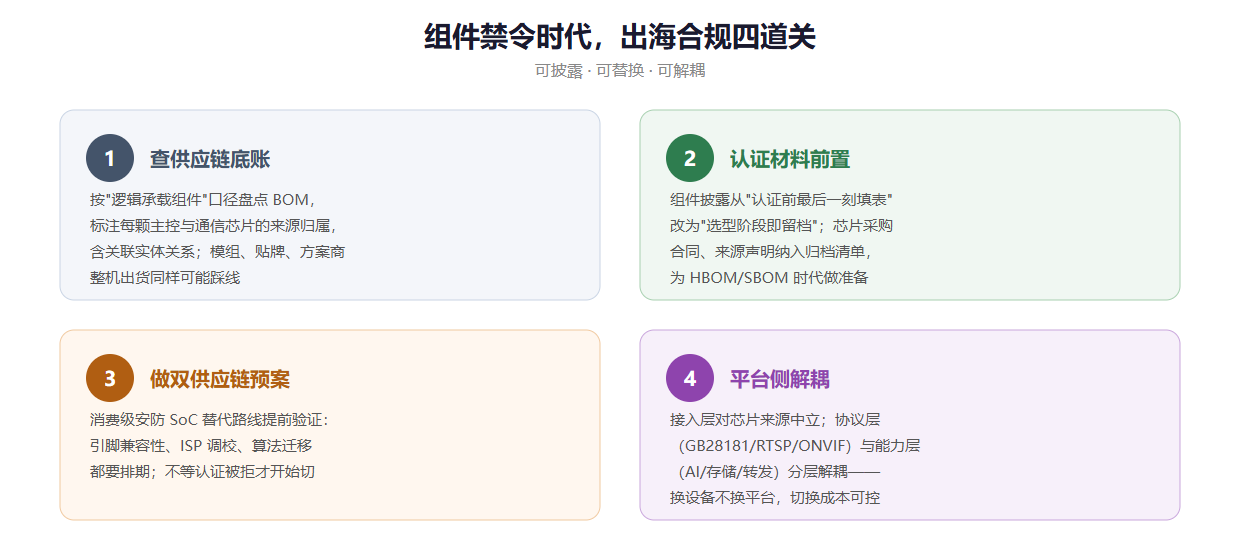Click the line 含关联实体关系；模组、贴牌、方案商
The image size is (1240, 560).
click(218, 251)
